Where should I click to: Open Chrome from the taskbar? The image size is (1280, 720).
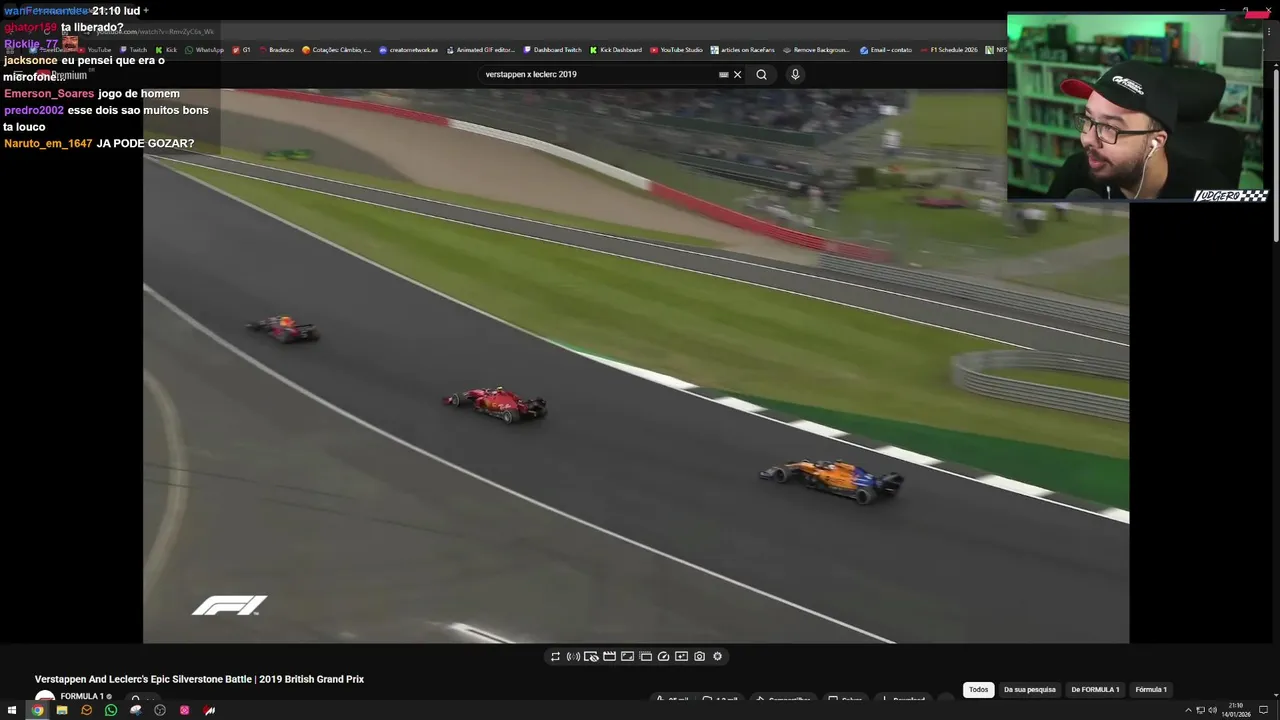click(37, 710)
